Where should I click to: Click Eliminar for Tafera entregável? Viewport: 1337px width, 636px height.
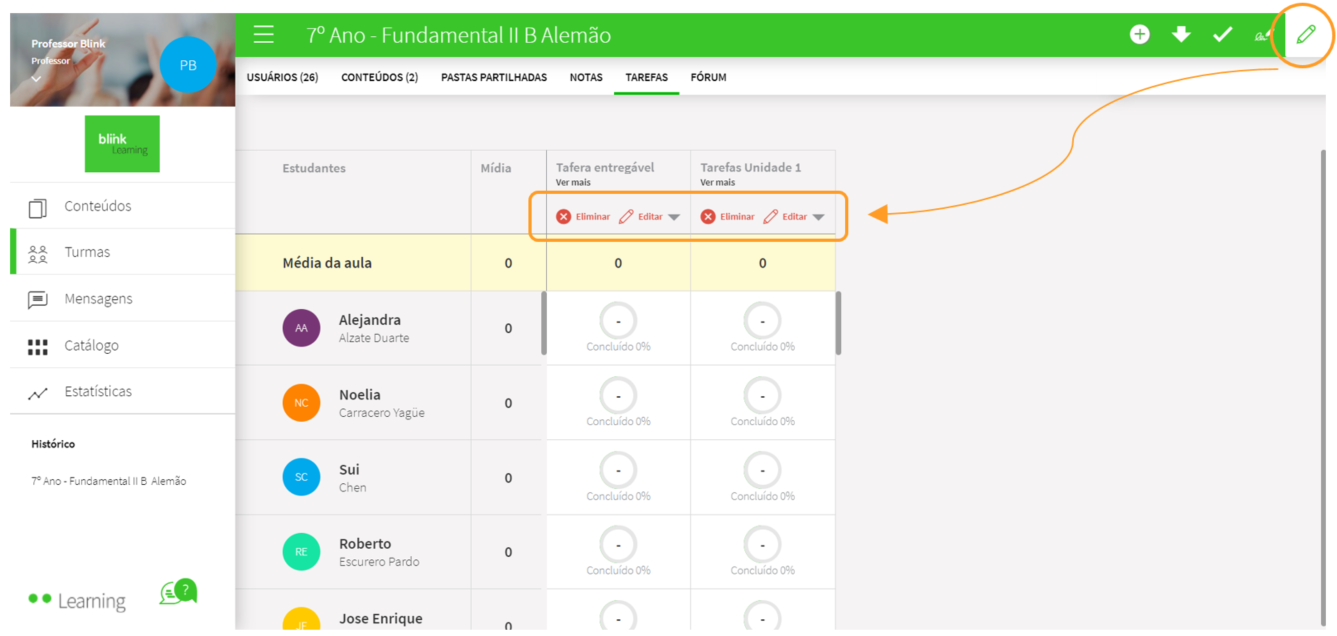click(583, 217)
